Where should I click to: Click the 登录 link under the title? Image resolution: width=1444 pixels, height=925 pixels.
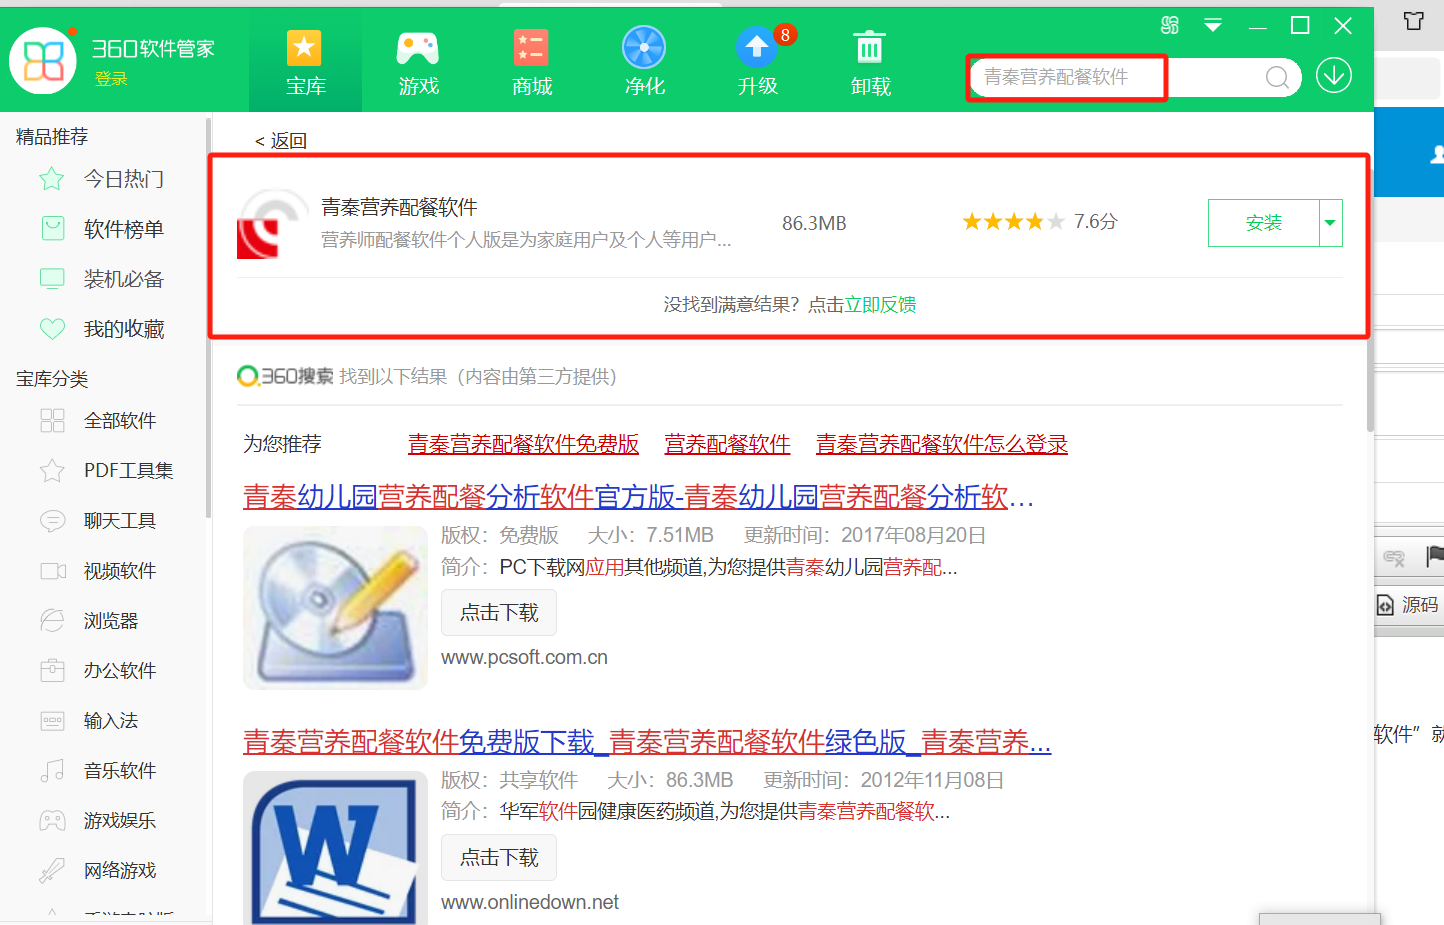(x=111, y=79)
